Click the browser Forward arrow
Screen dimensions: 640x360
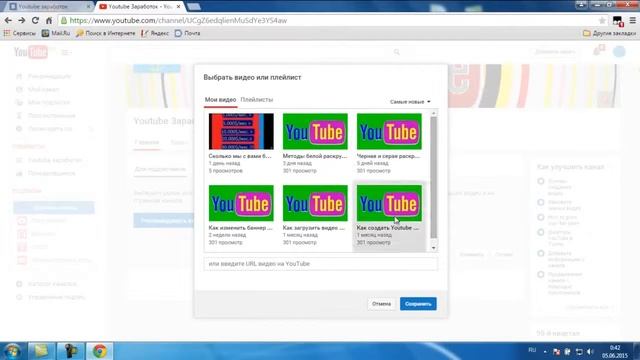click(22, 20)
